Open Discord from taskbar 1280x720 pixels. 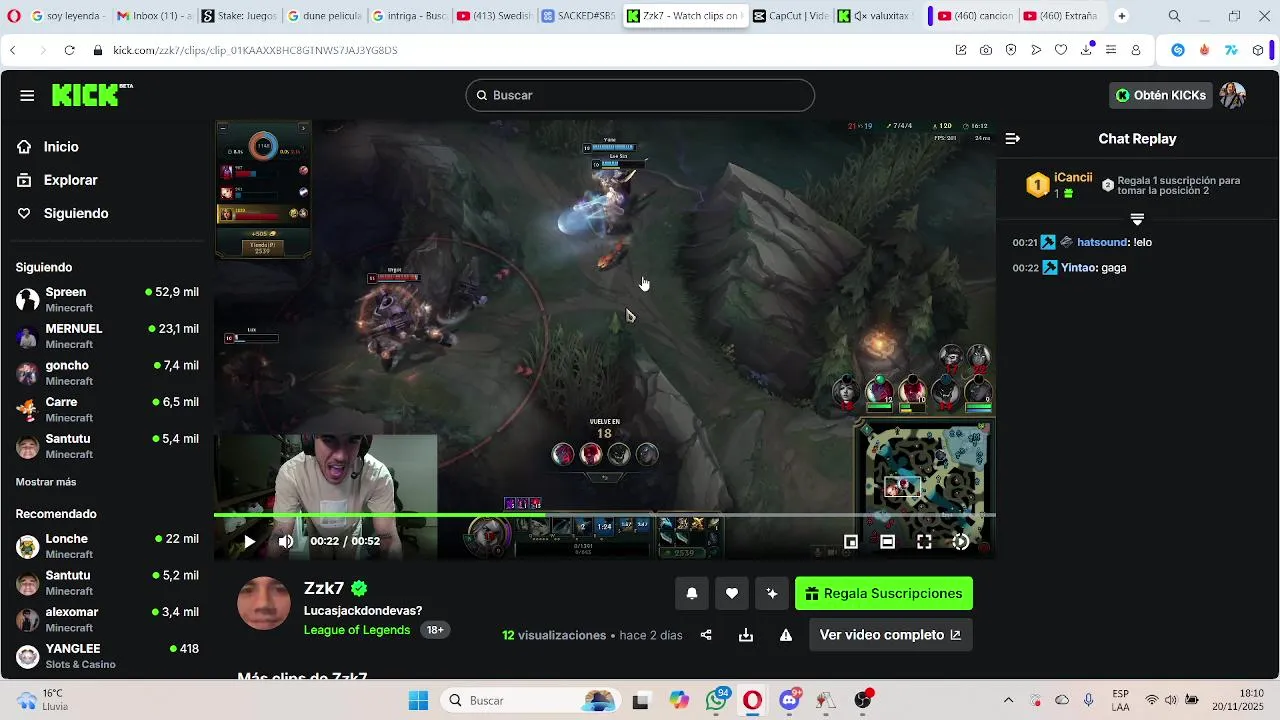pos(790,700)
